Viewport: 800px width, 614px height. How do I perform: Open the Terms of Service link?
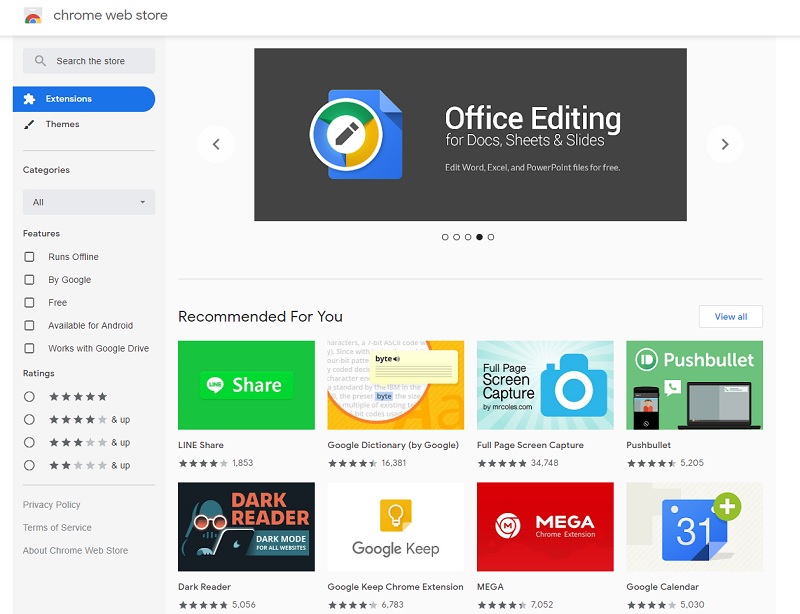pyautogui.click(x=57, y=528)
